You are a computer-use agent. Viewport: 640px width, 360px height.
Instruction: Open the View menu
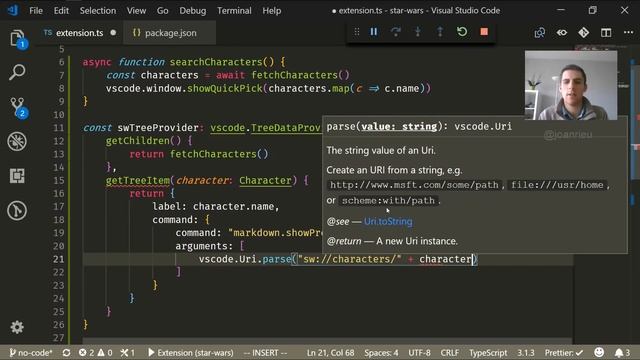click(136, 11)
